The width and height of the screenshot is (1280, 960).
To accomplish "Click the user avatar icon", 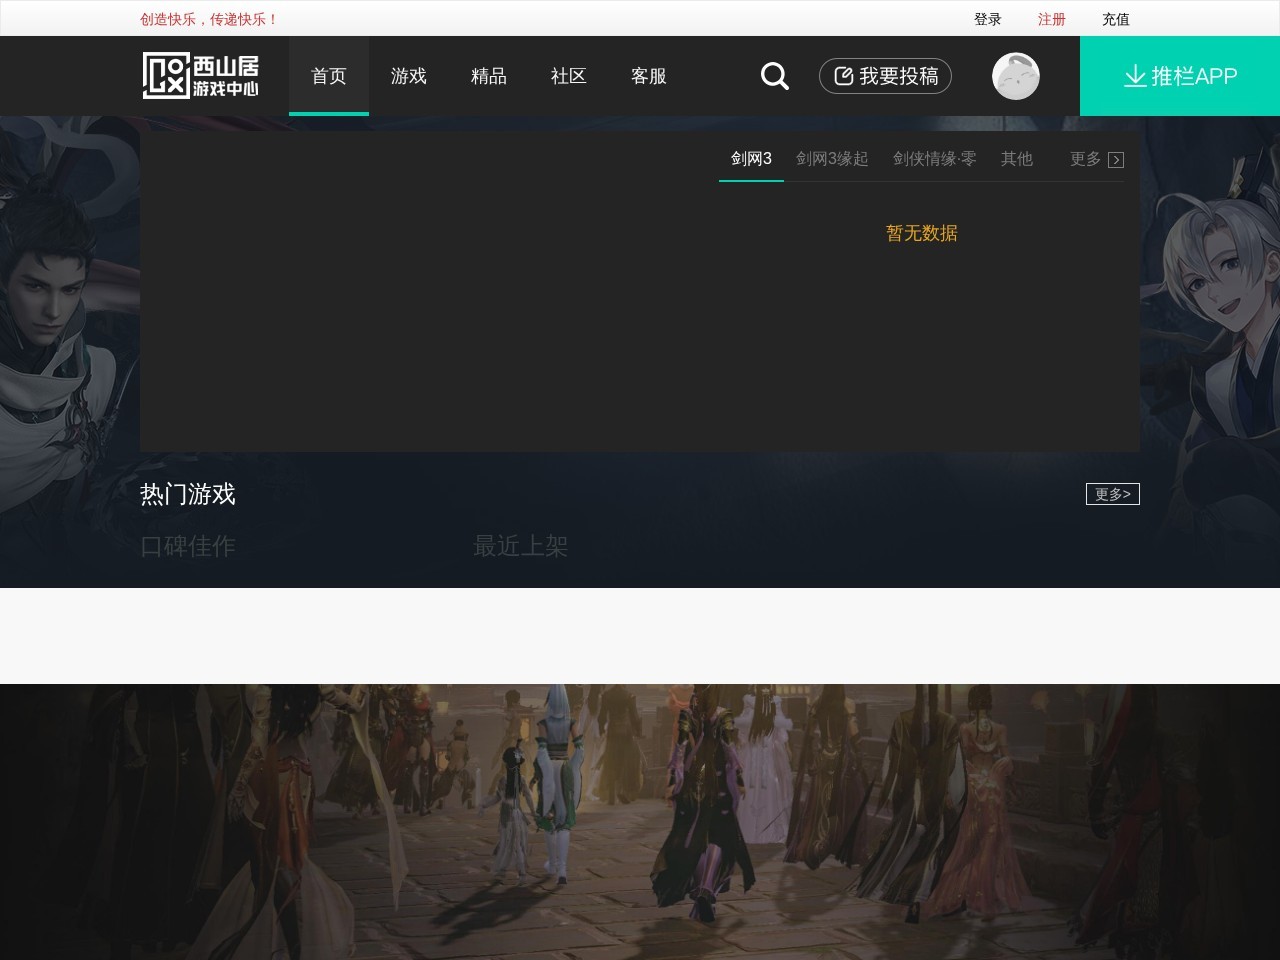I will (1015, 76).
